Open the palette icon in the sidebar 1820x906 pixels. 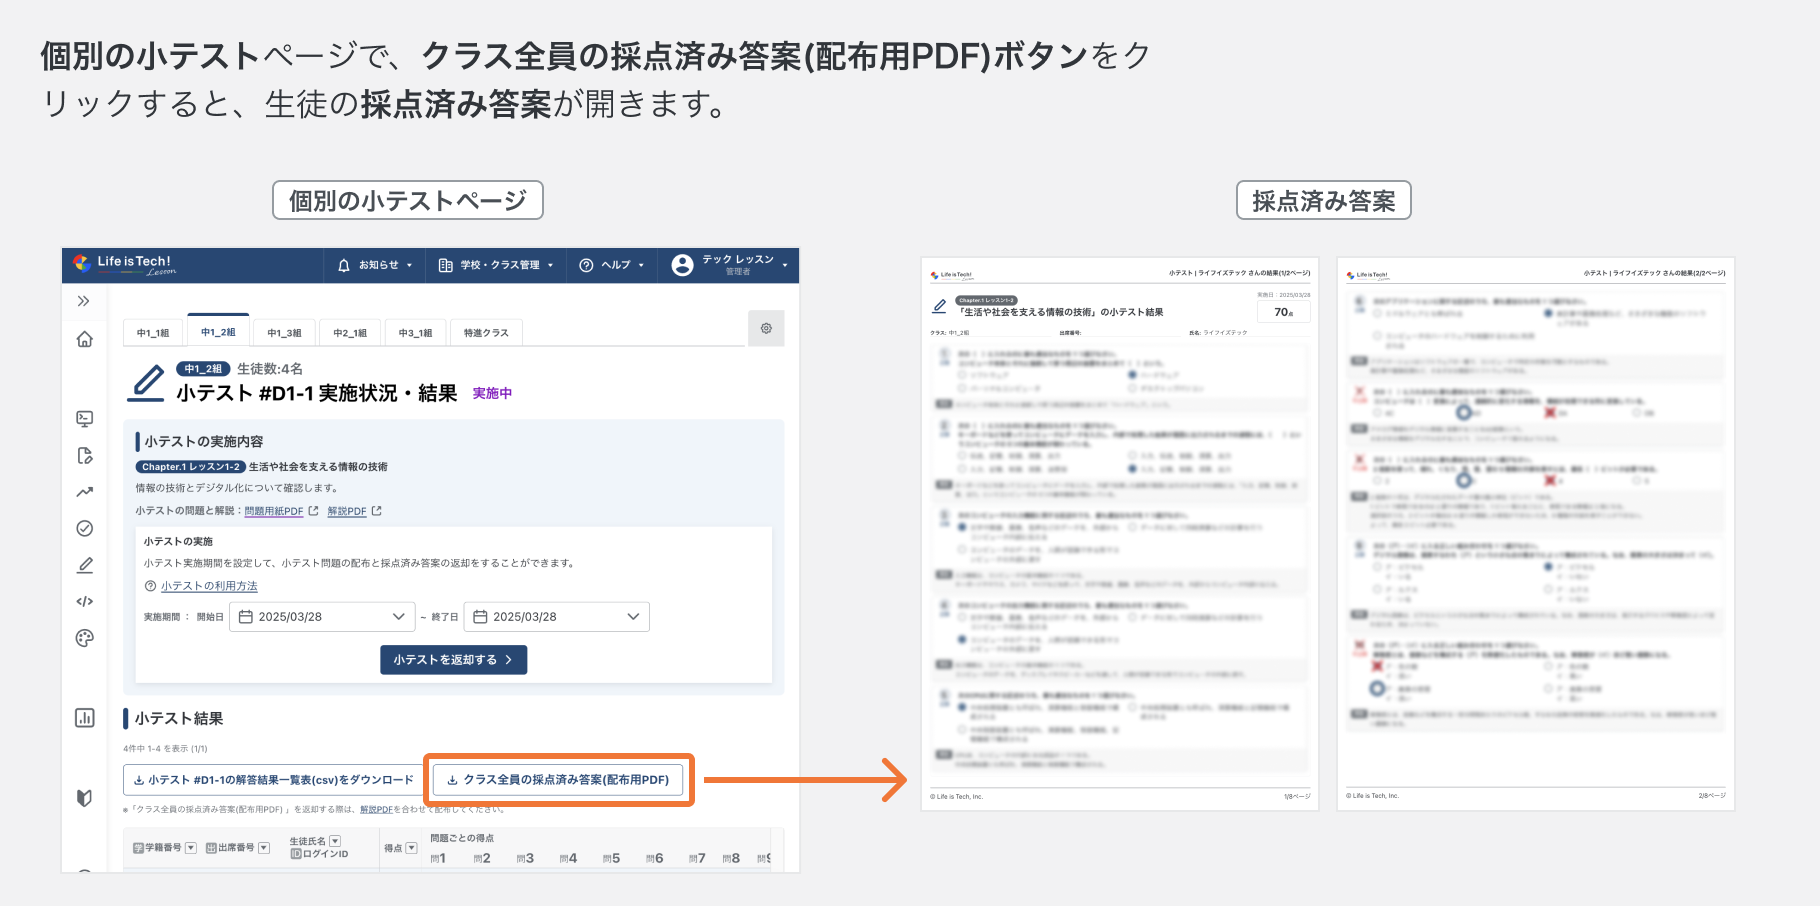[84, 637]
